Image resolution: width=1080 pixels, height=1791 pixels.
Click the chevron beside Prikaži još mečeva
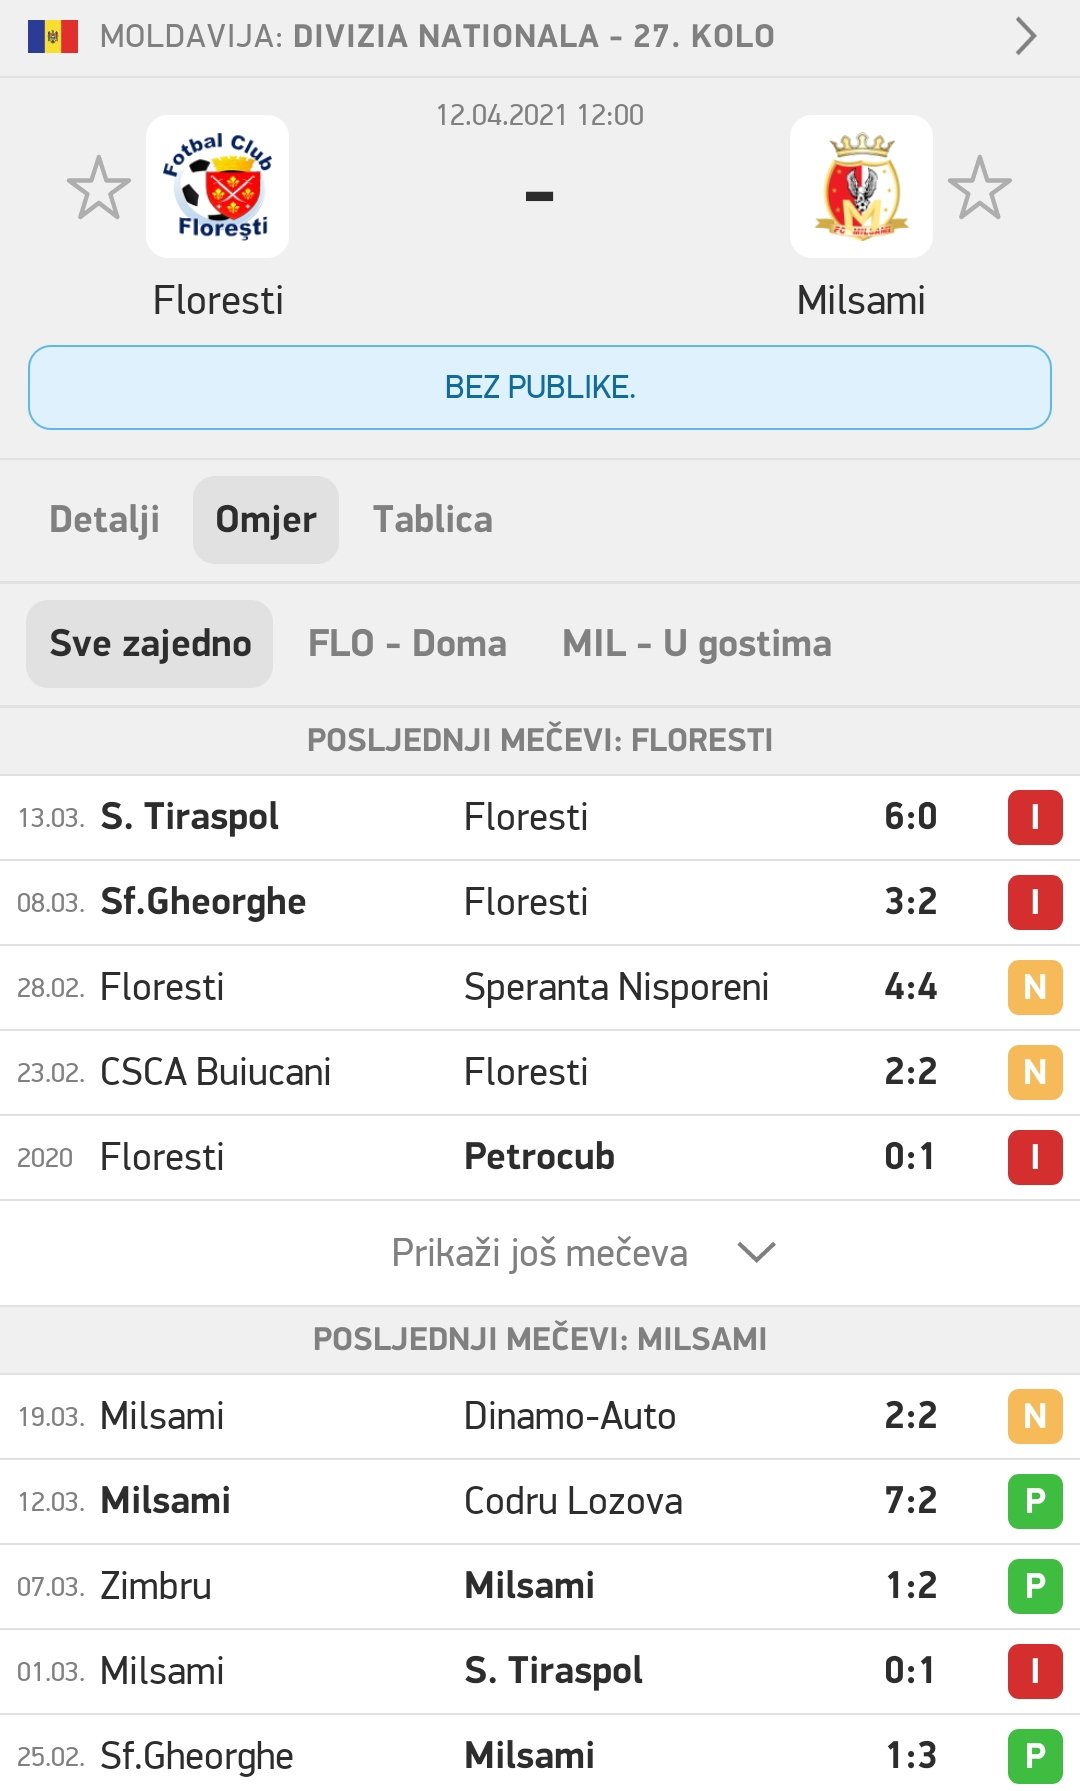(756, 1252)
